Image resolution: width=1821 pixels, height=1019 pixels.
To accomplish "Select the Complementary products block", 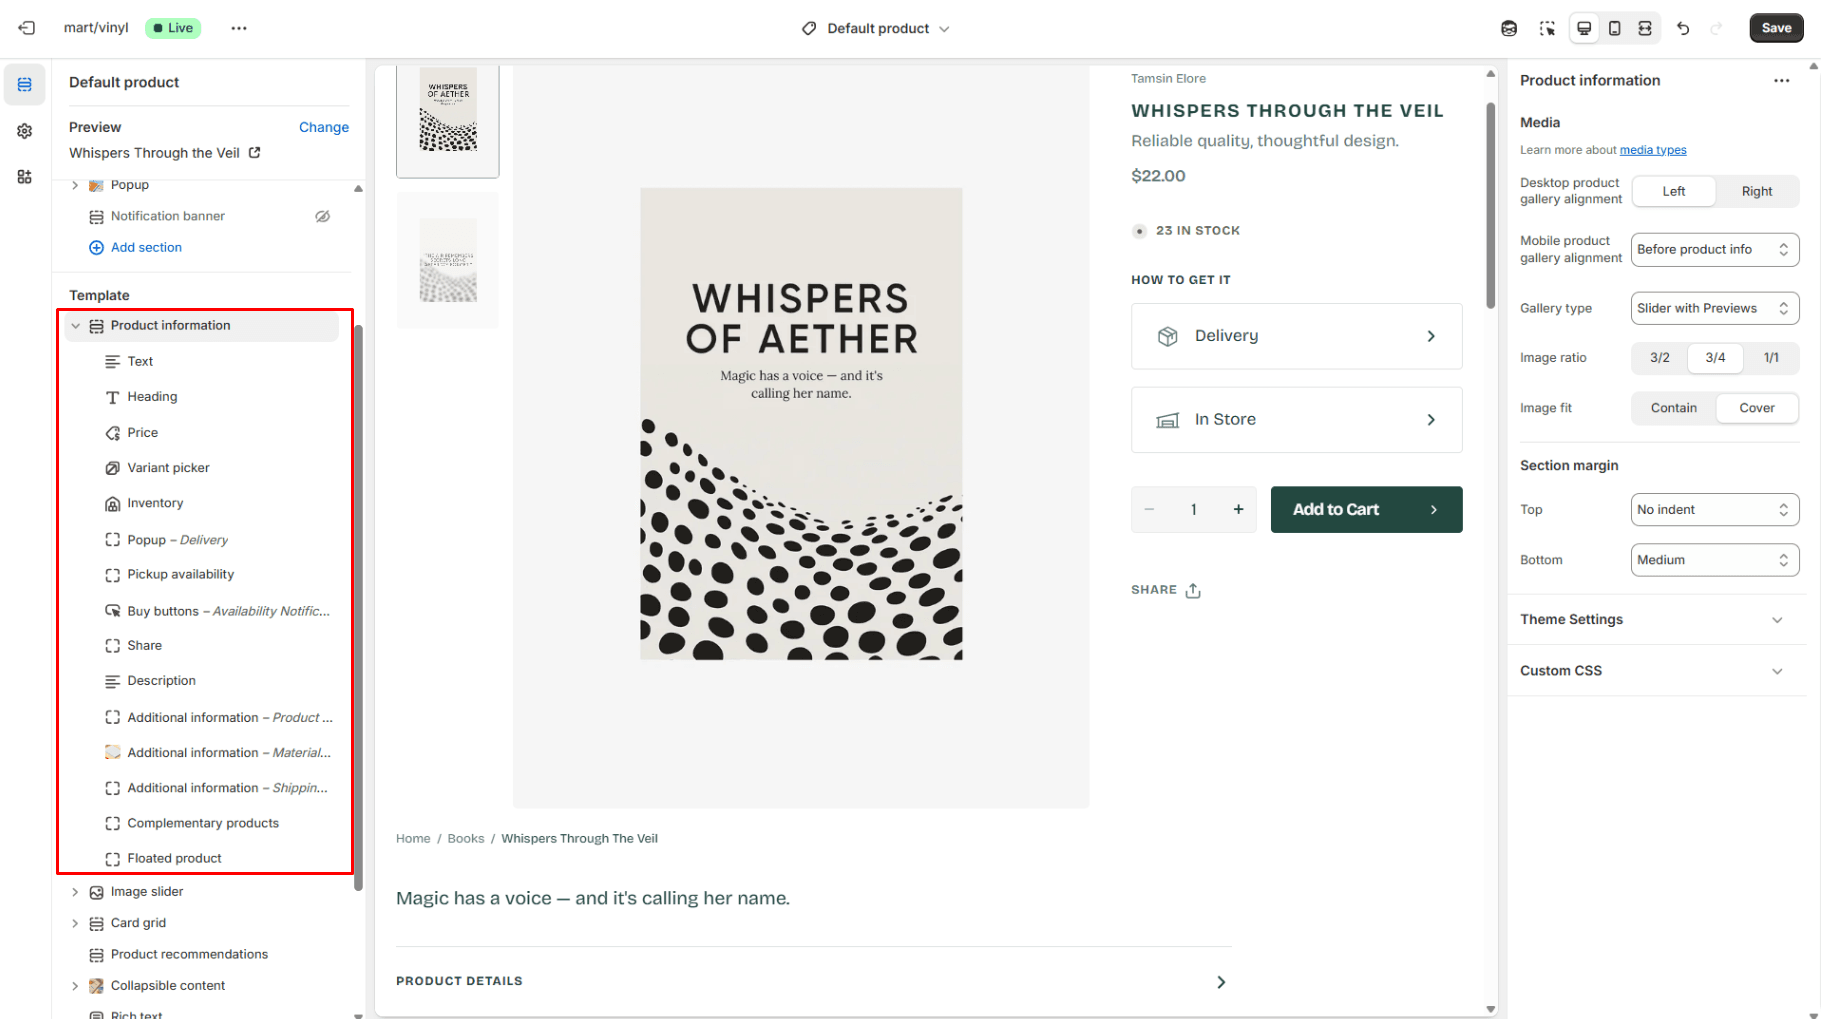I will click(x=203, y=823).
